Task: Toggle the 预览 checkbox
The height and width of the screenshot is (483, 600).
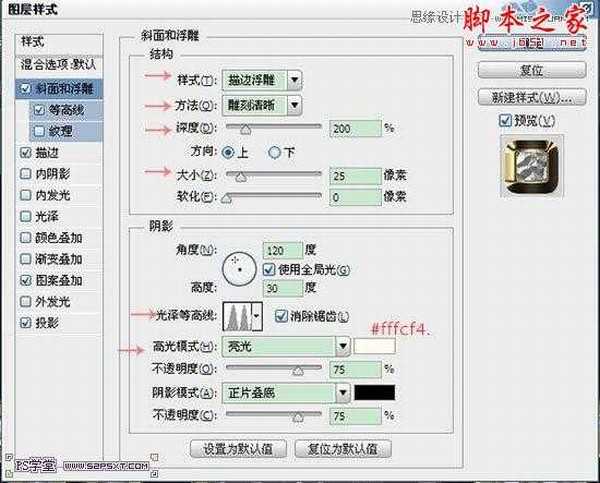Action: pyautogui.click(x=505, y=121)
